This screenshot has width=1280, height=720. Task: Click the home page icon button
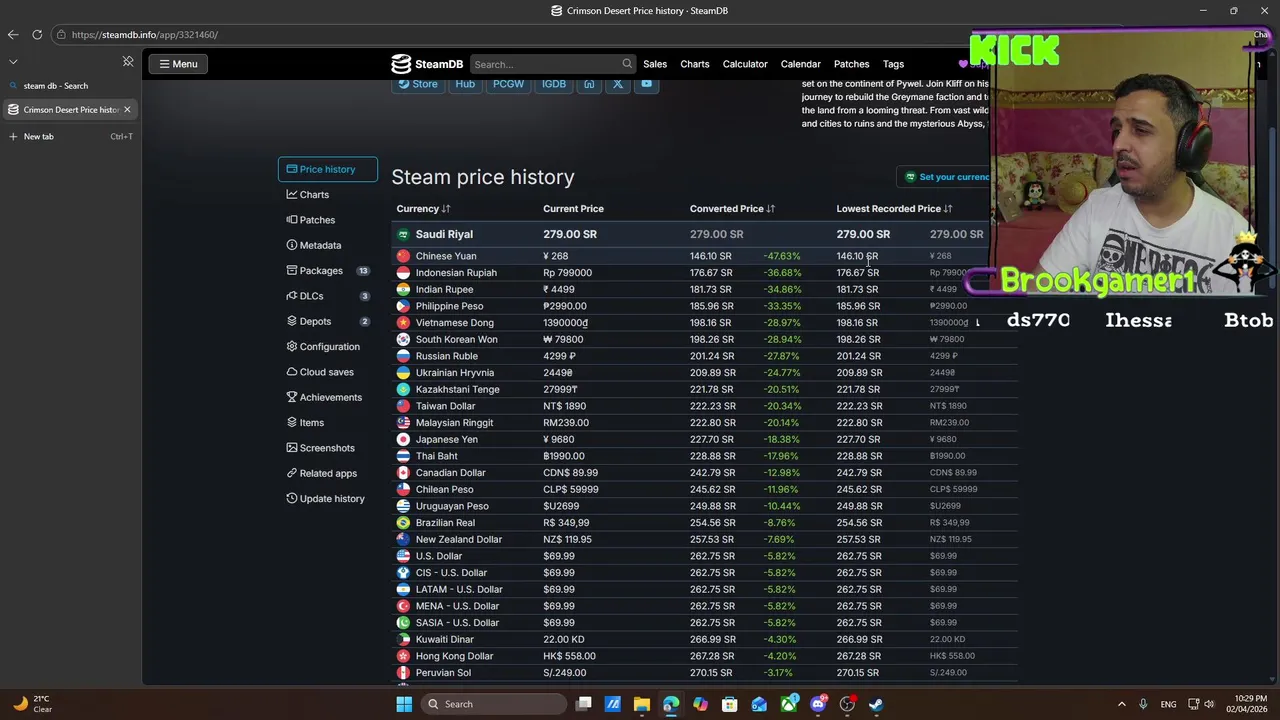[589, 84]
